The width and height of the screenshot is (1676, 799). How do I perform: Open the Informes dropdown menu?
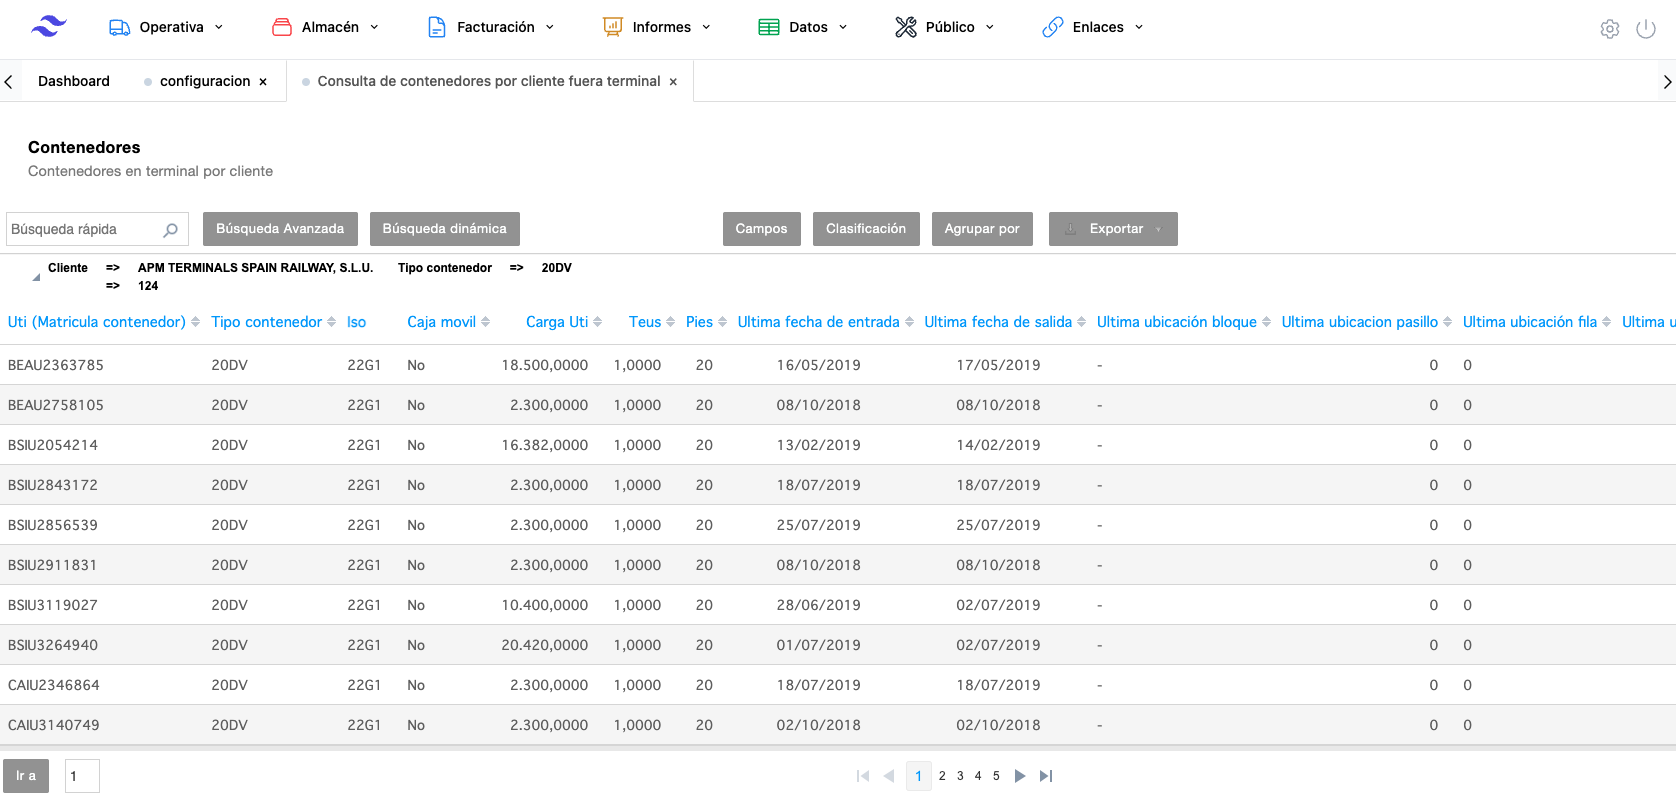657,27
